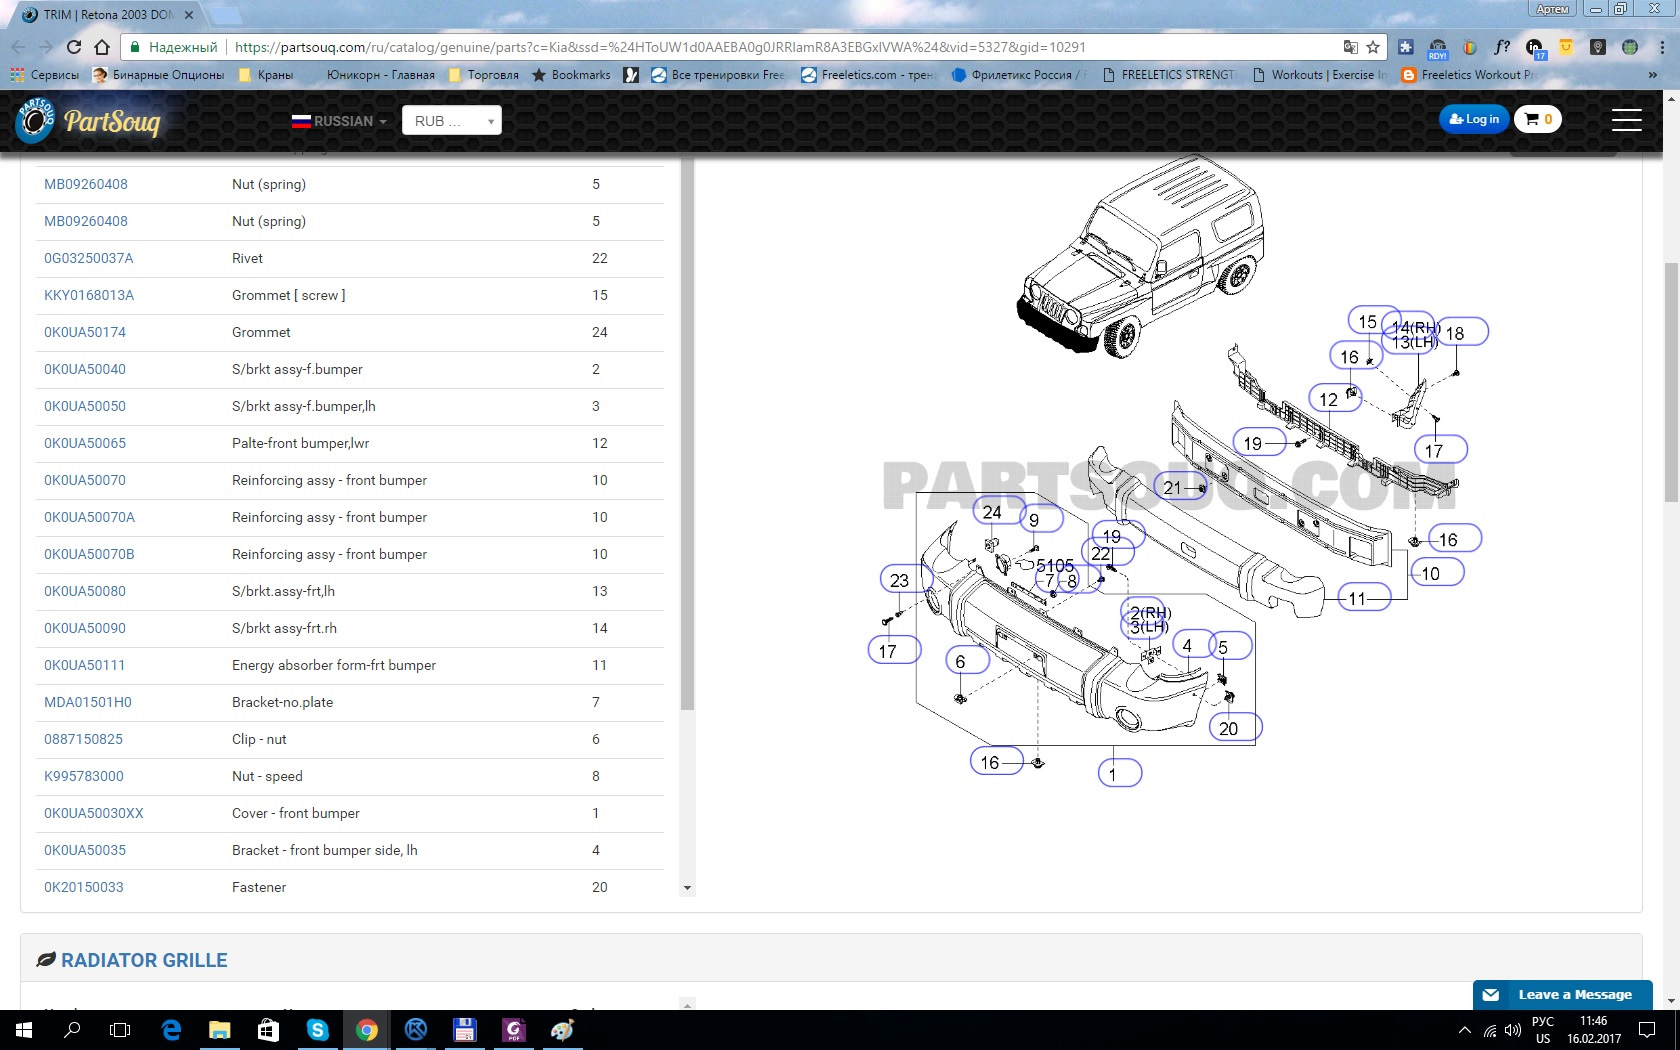Click the RADIATOR GRILLE section heading
The height and width of the screenshot is (1050, 1680).
(144, 960)
